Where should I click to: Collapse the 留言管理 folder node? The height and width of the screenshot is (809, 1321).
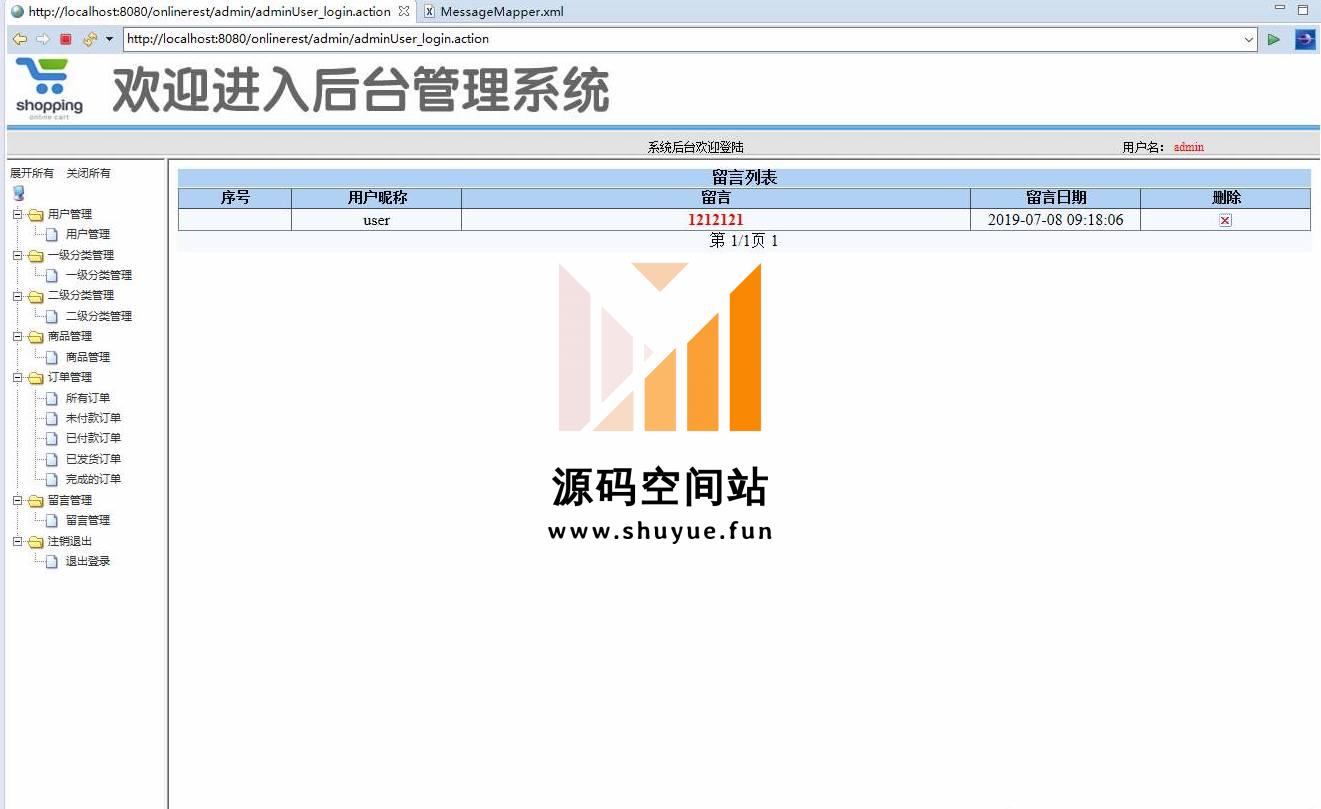click(x=17, y=501)
